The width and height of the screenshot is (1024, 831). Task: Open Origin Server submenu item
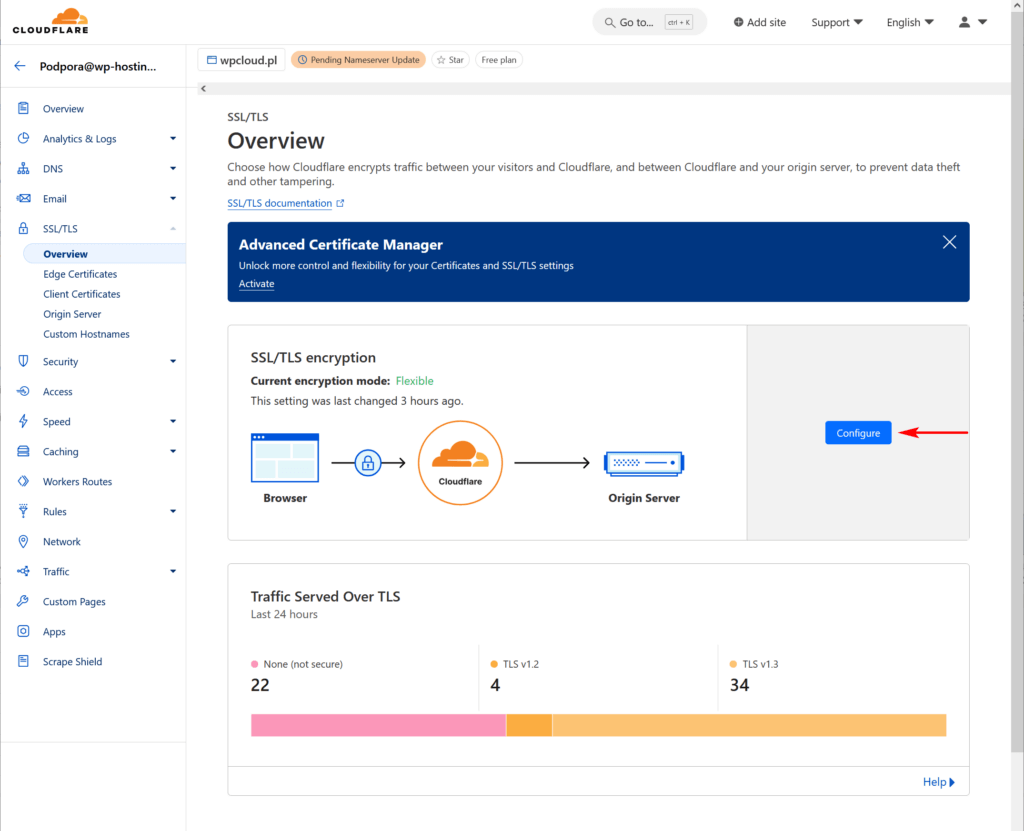[72, 314]
